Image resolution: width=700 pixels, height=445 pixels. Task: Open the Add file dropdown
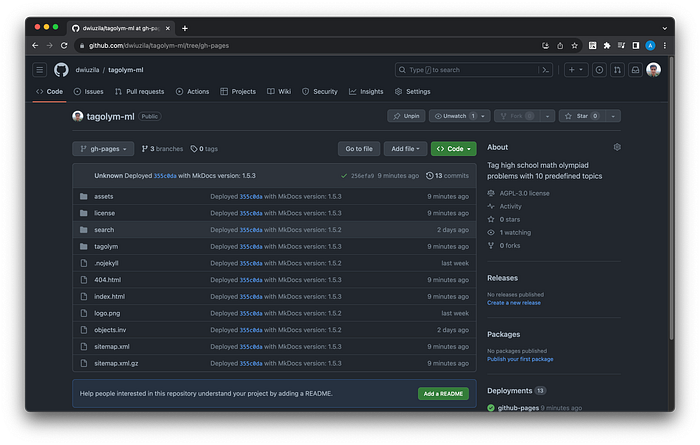(x=405, y=149)
